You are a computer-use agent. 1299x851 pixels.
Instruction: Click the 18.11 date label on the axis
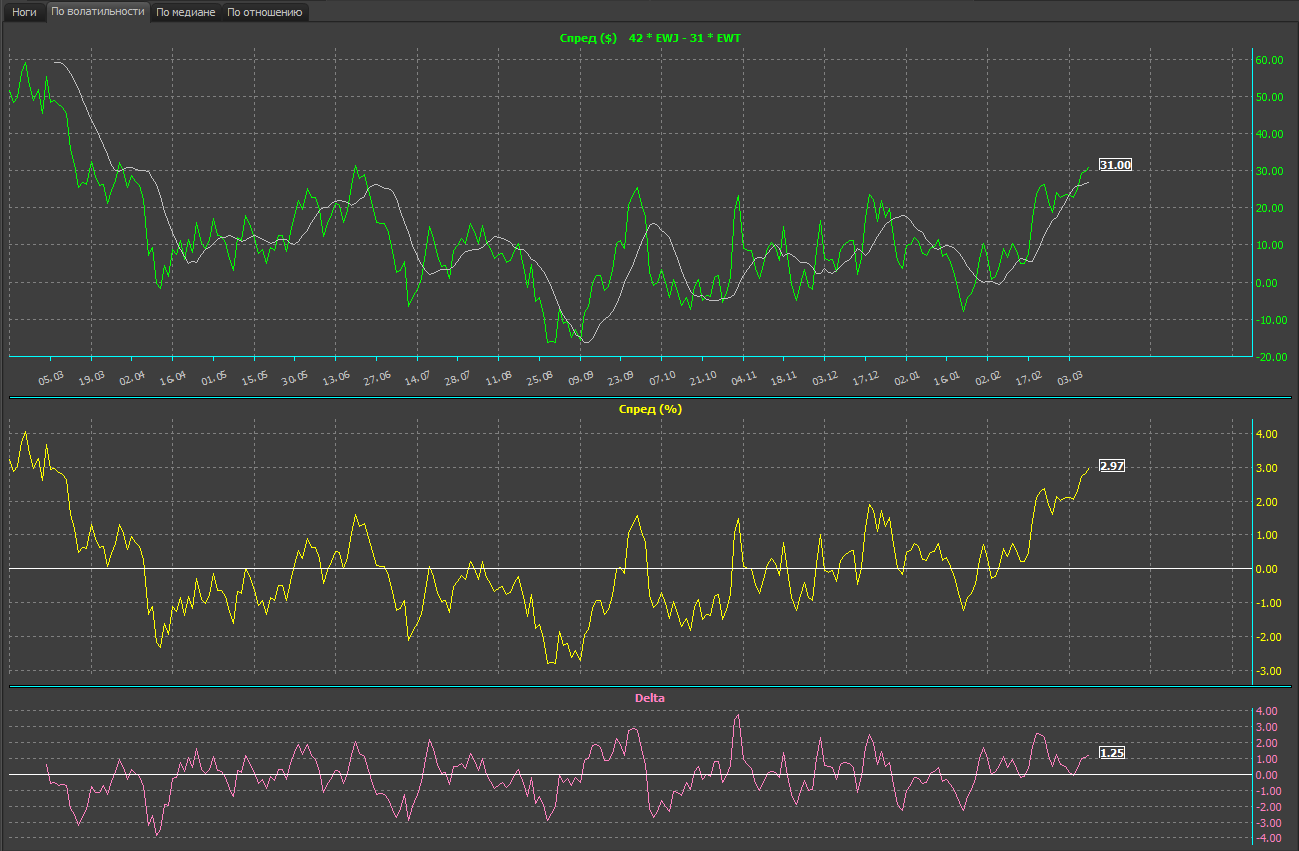coord(785,377)
